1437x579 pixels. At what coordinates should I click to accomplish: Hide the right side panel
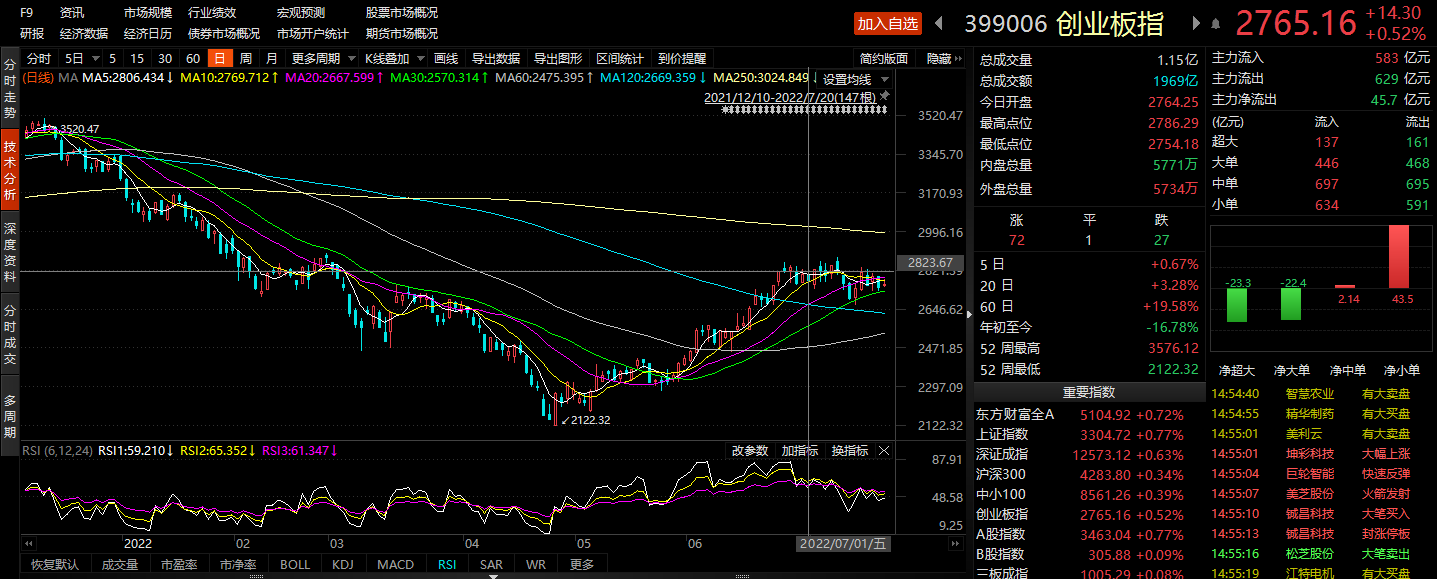point(939,59)
